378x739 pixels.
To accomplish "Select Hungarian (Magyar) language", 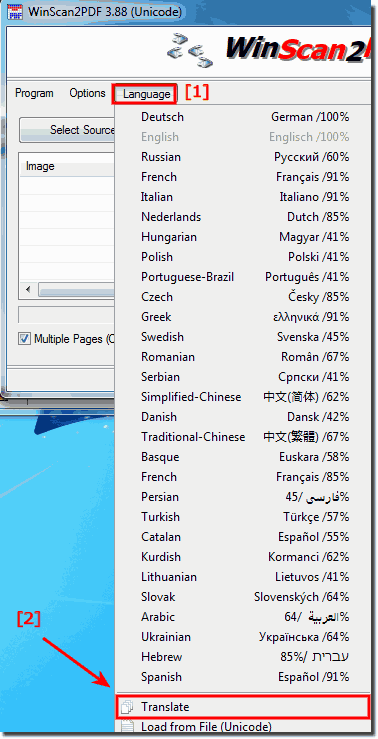I will click(242, 237).
